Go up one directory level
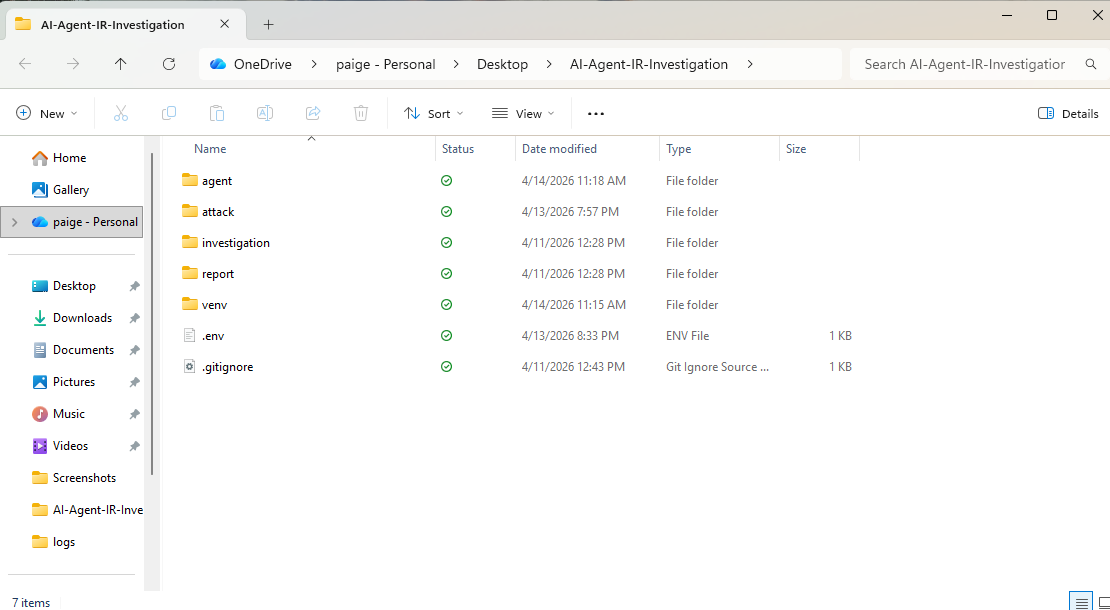This screenshot has width=1110, height=610. [121, 64]
